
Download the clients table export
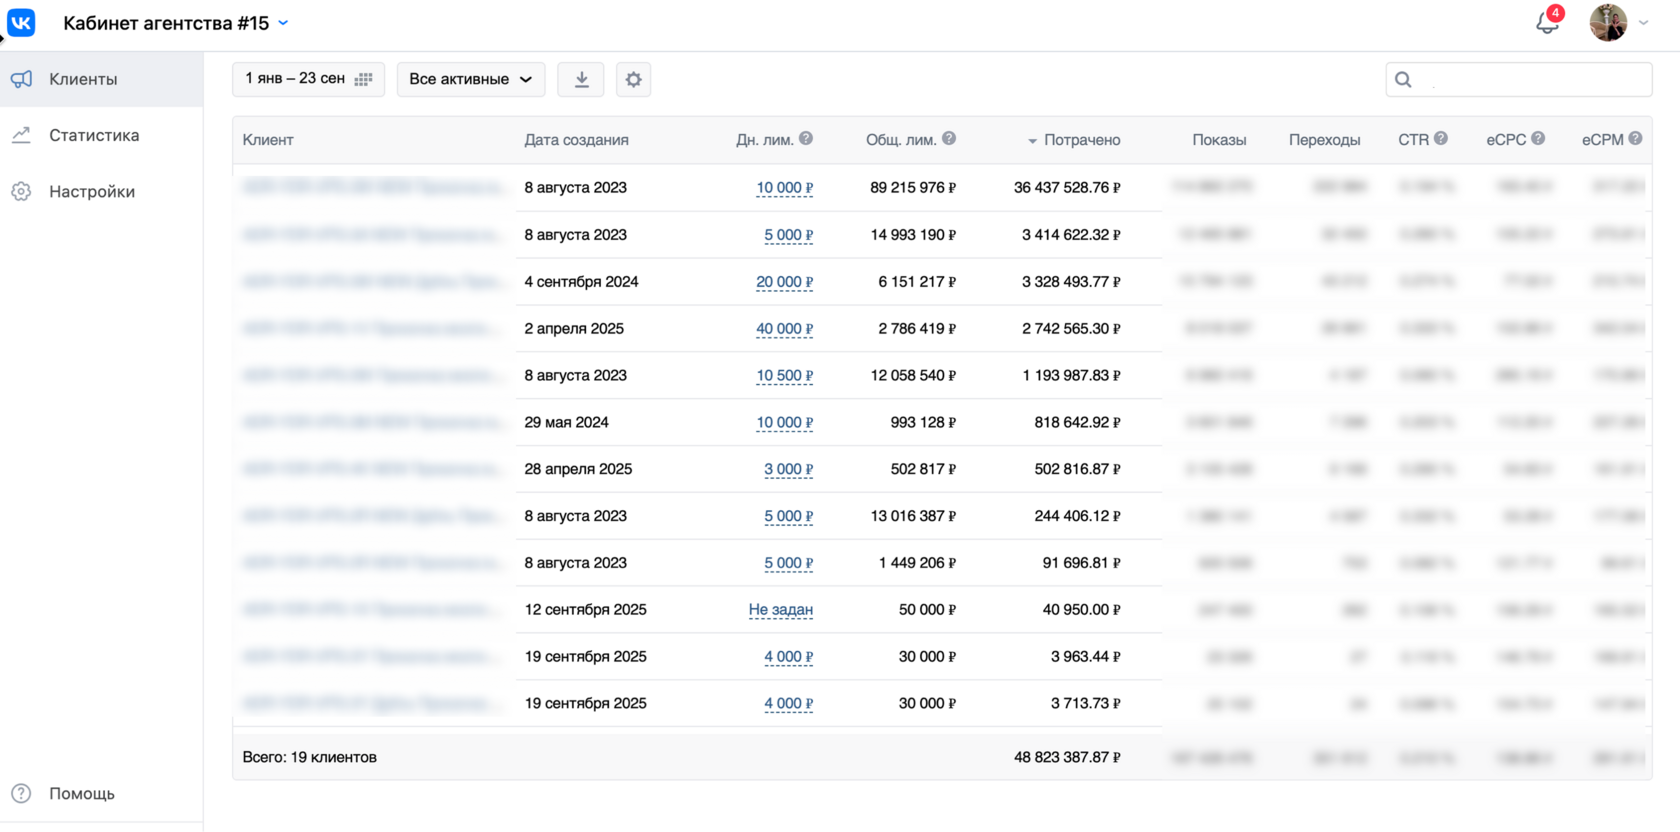(x=581, y=79)
